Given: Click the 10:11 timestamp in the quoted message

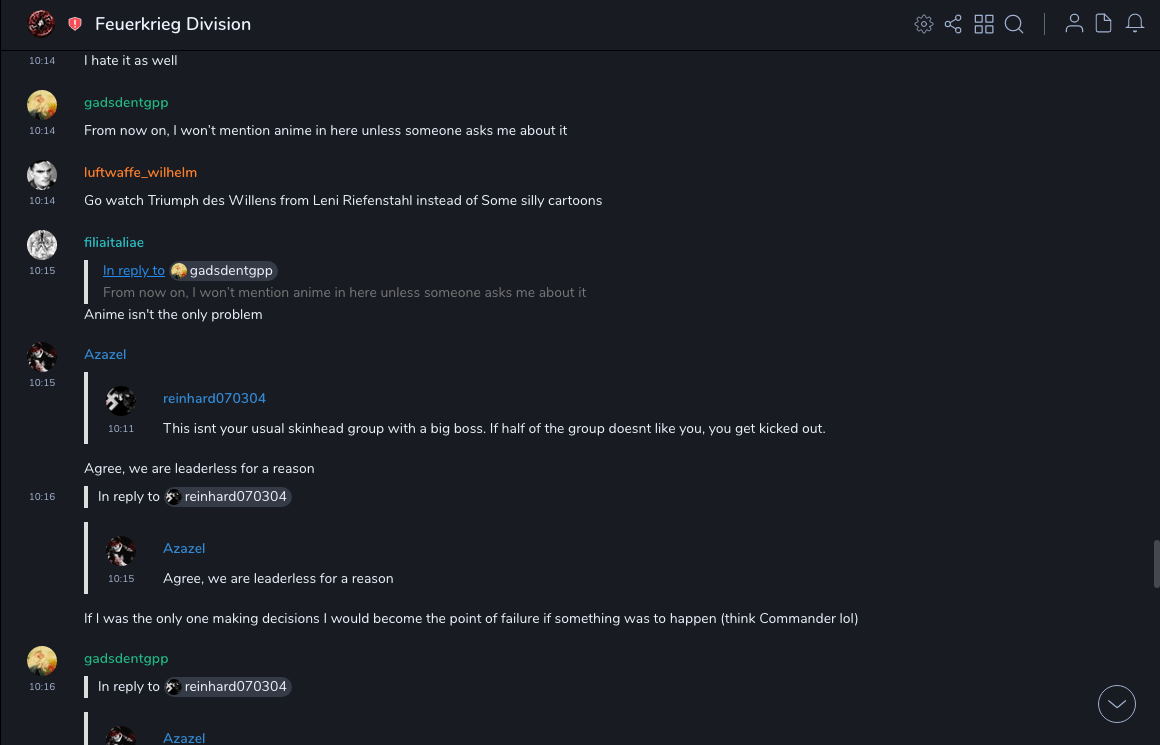Looking at the screenshot, I should click(x=121, y=428).
